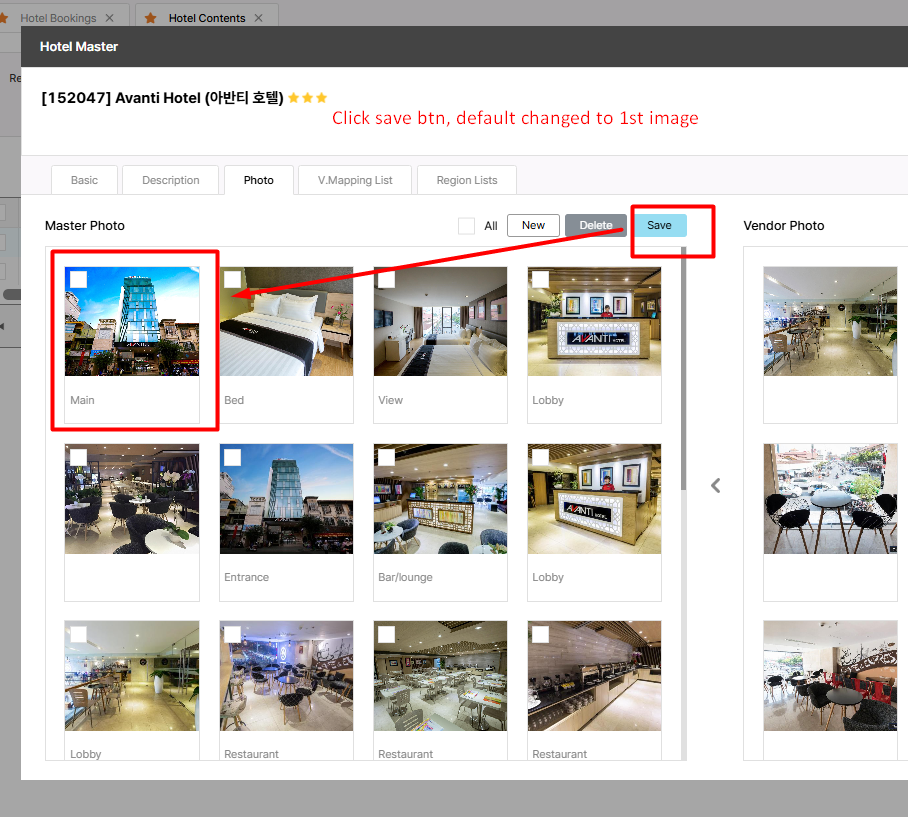The width and height of the screenshot is (908, 817).
Task: Click the hotel title Avanti Hotel text
Action: (x=163, y=98)
